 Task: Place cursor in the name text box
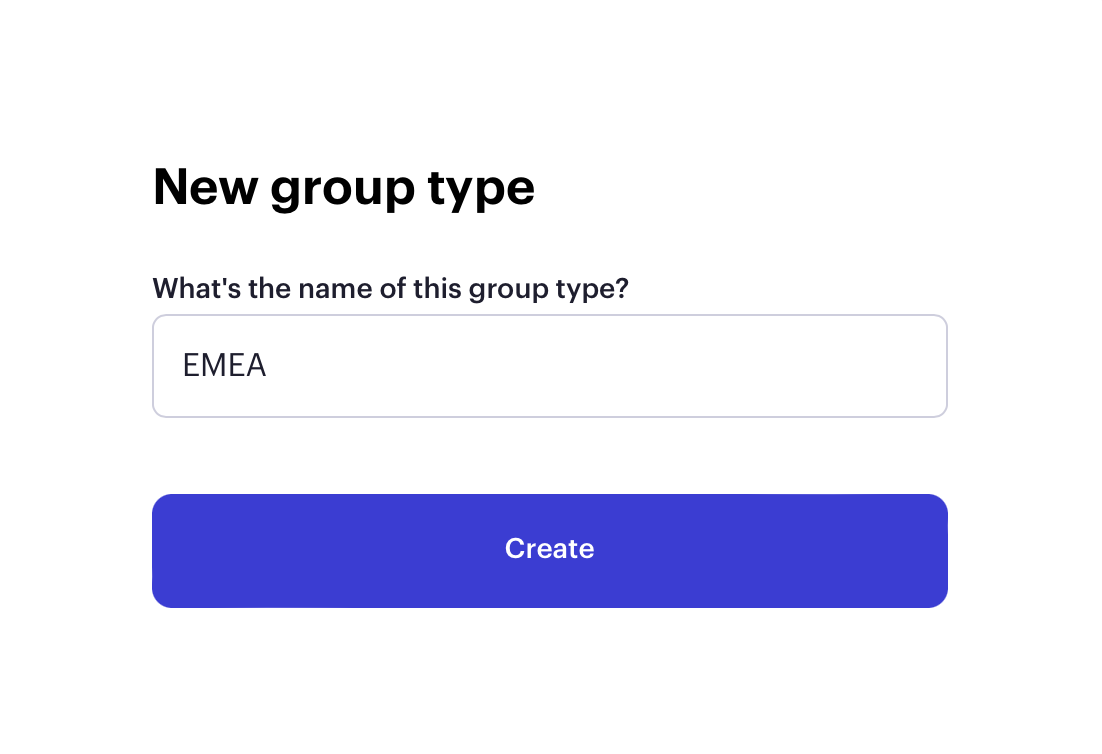point(550,366)
